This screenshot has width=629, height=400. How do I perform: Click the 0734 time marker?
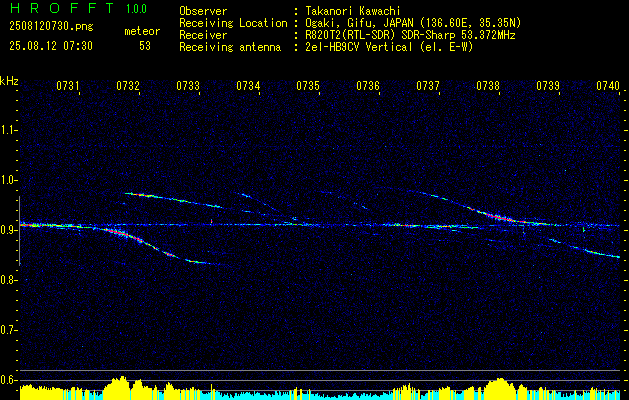(248, 85)
